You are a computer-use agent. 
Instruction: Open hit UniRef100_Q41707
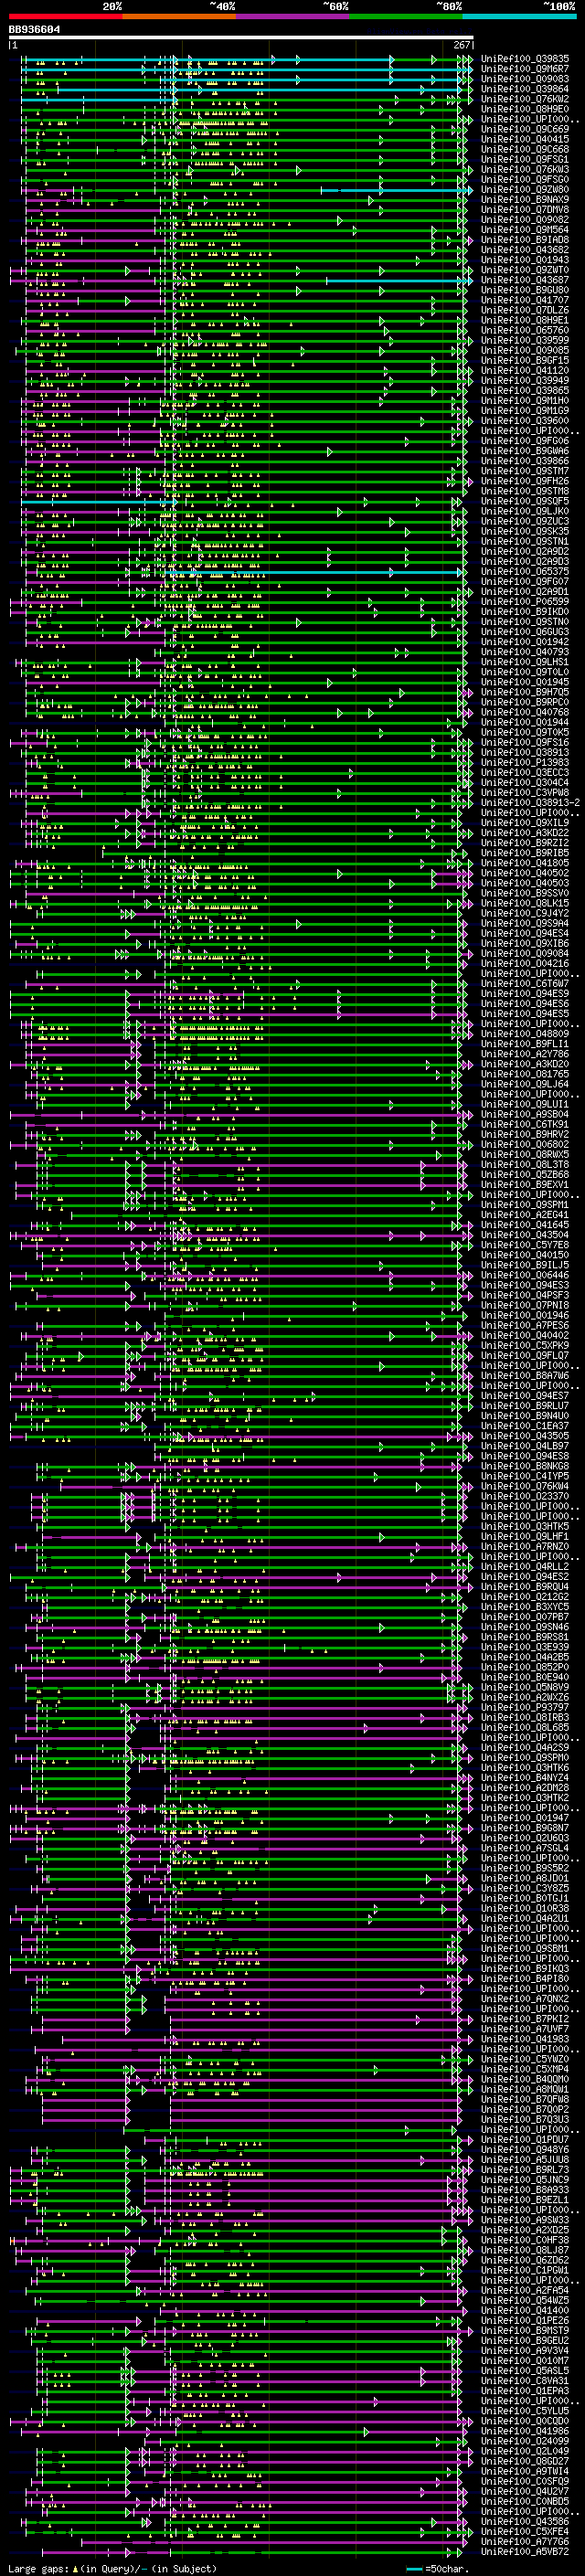525,300
